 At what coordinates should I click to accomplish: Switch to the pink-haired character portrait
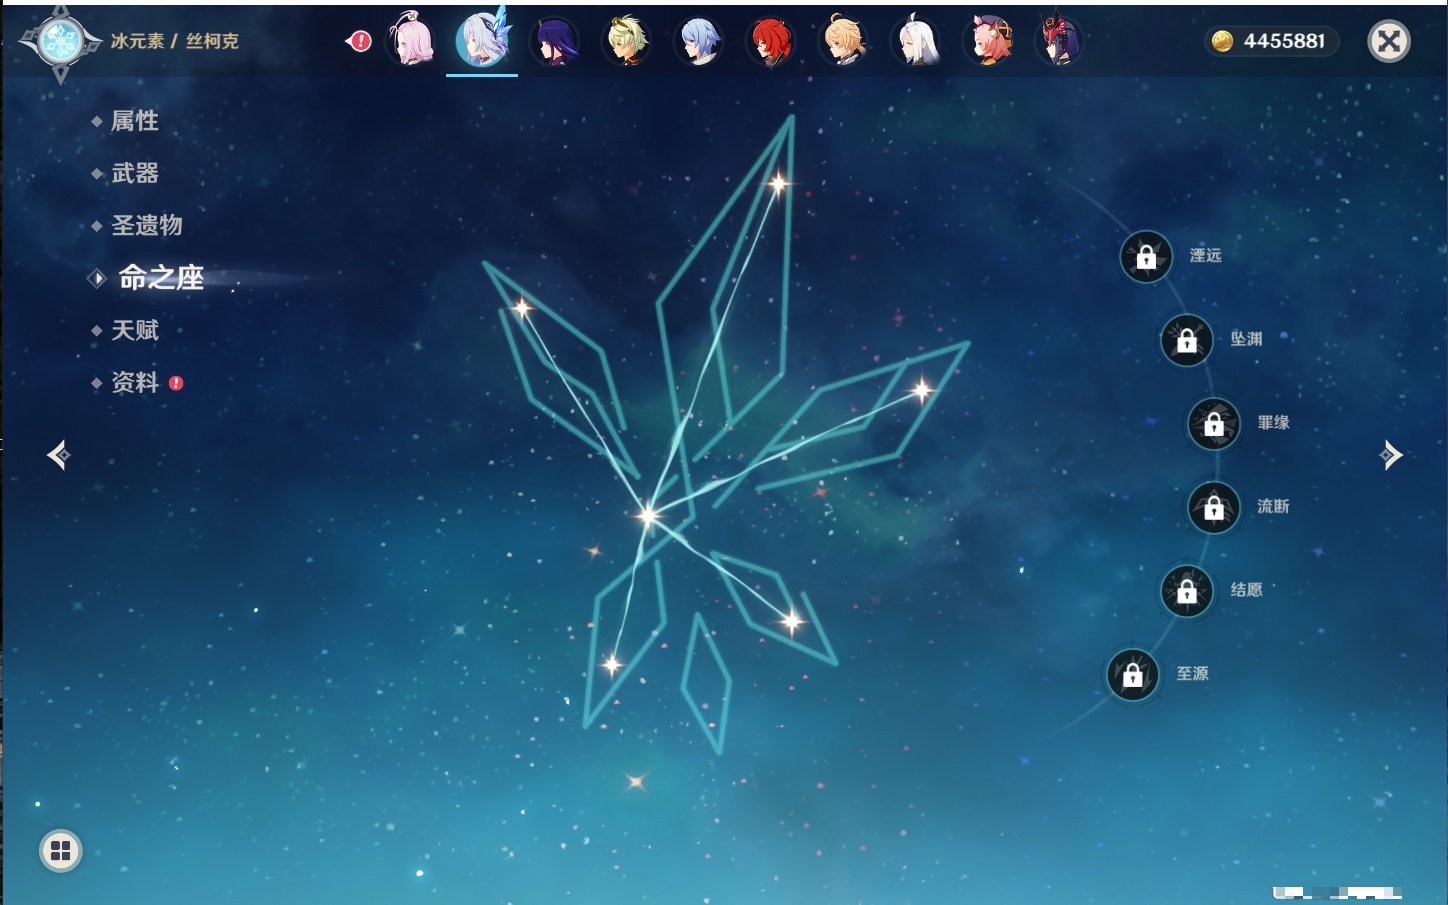click(x=411, y=41)
